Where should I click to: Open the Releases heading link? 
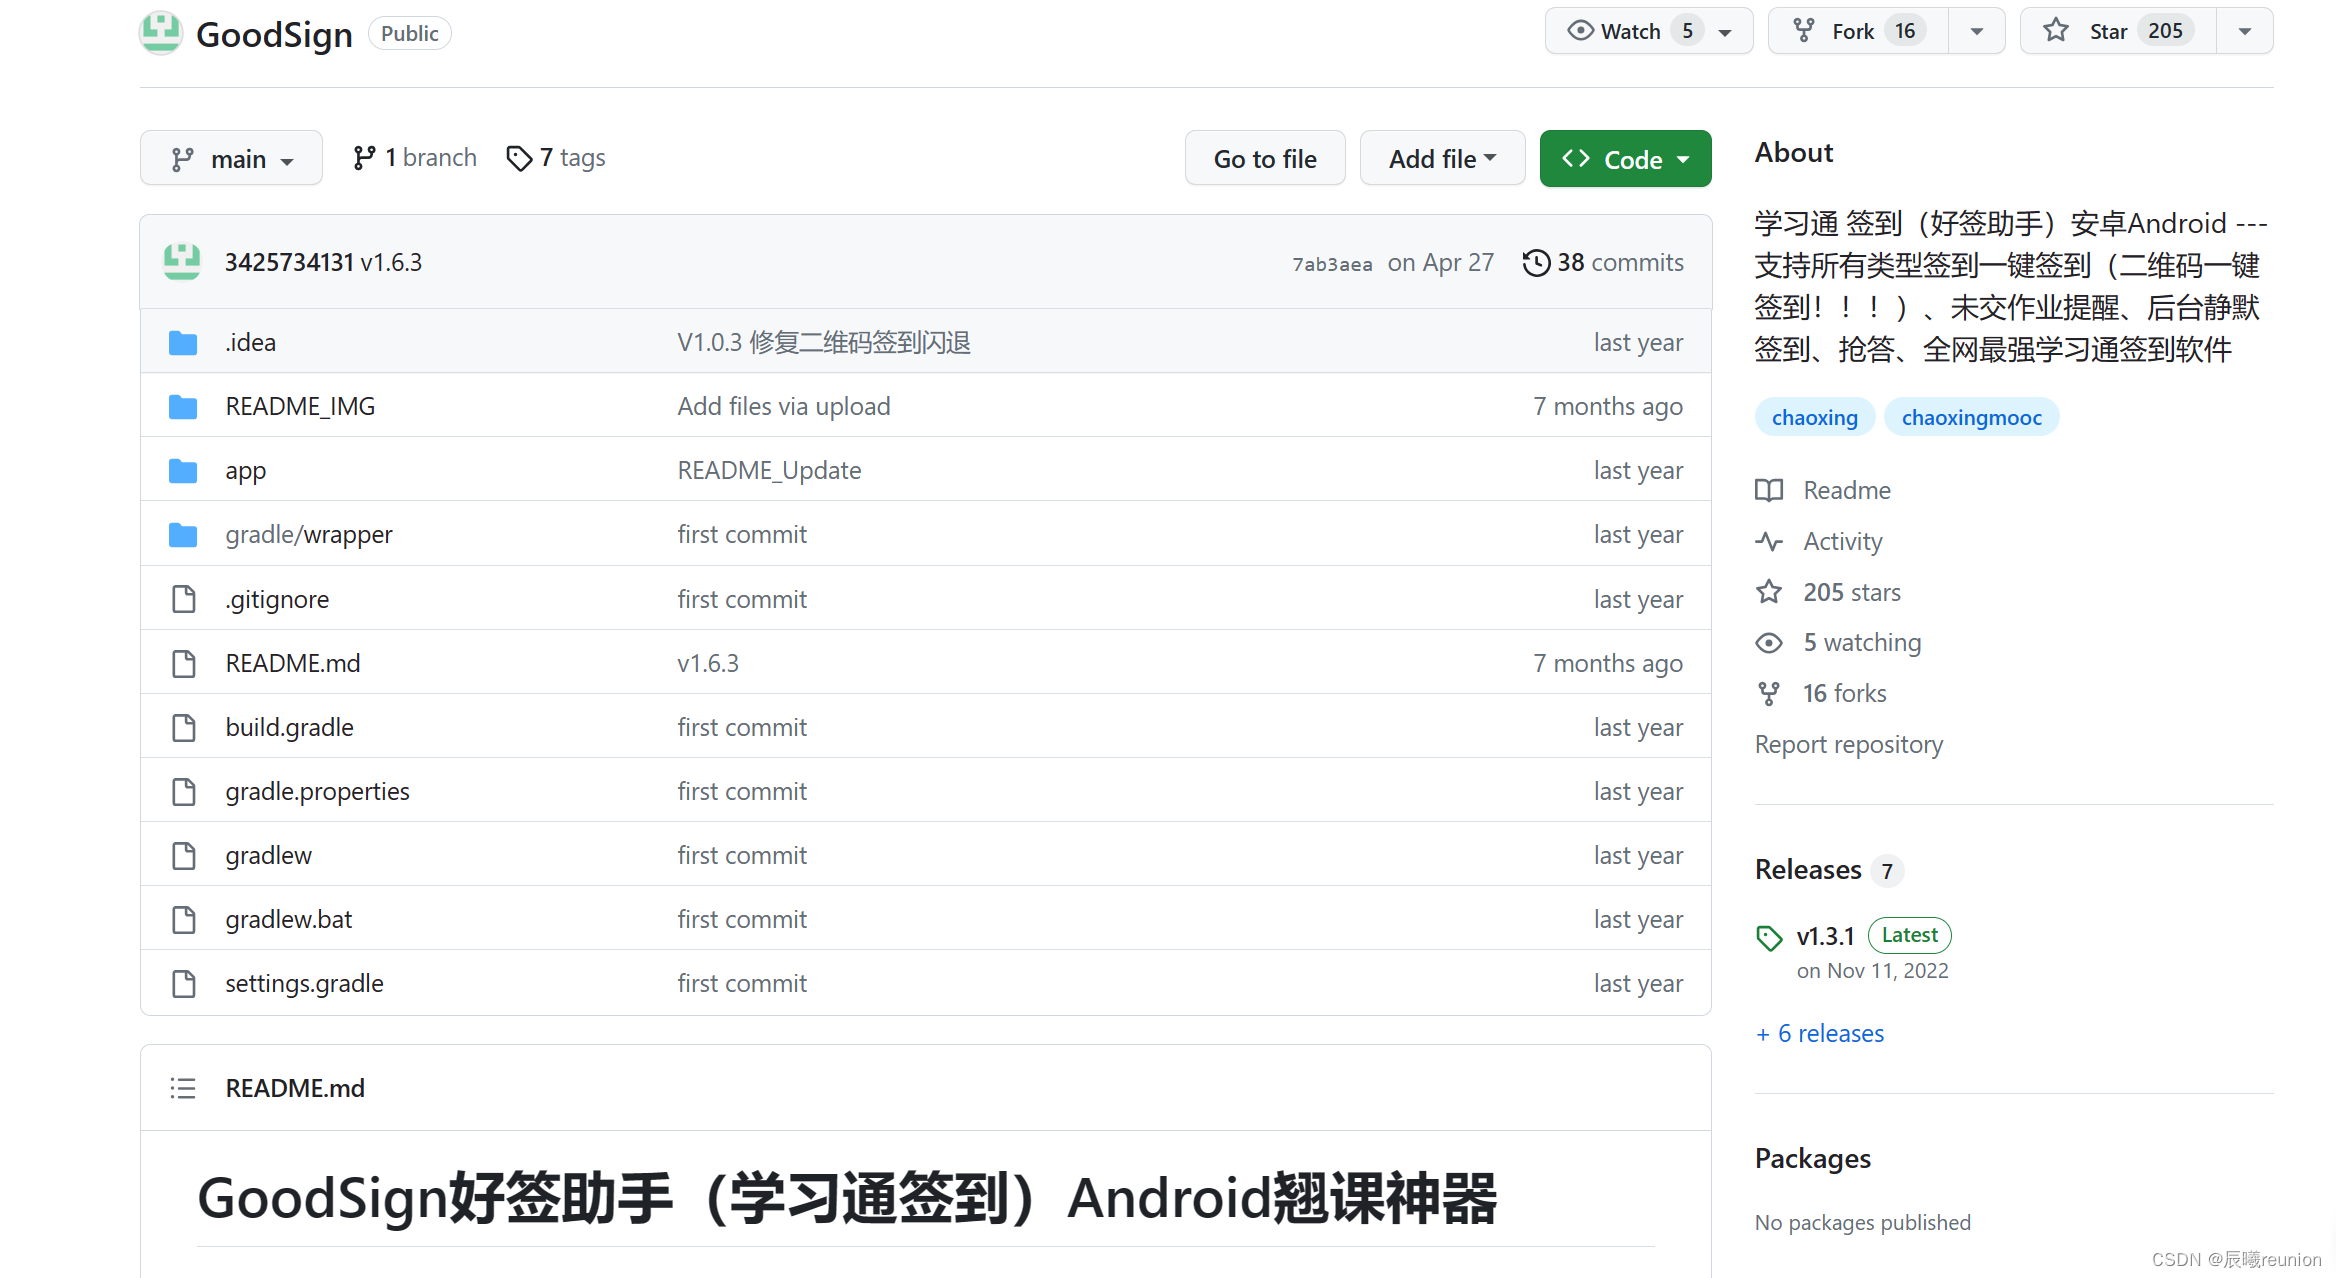(1808, 870)
